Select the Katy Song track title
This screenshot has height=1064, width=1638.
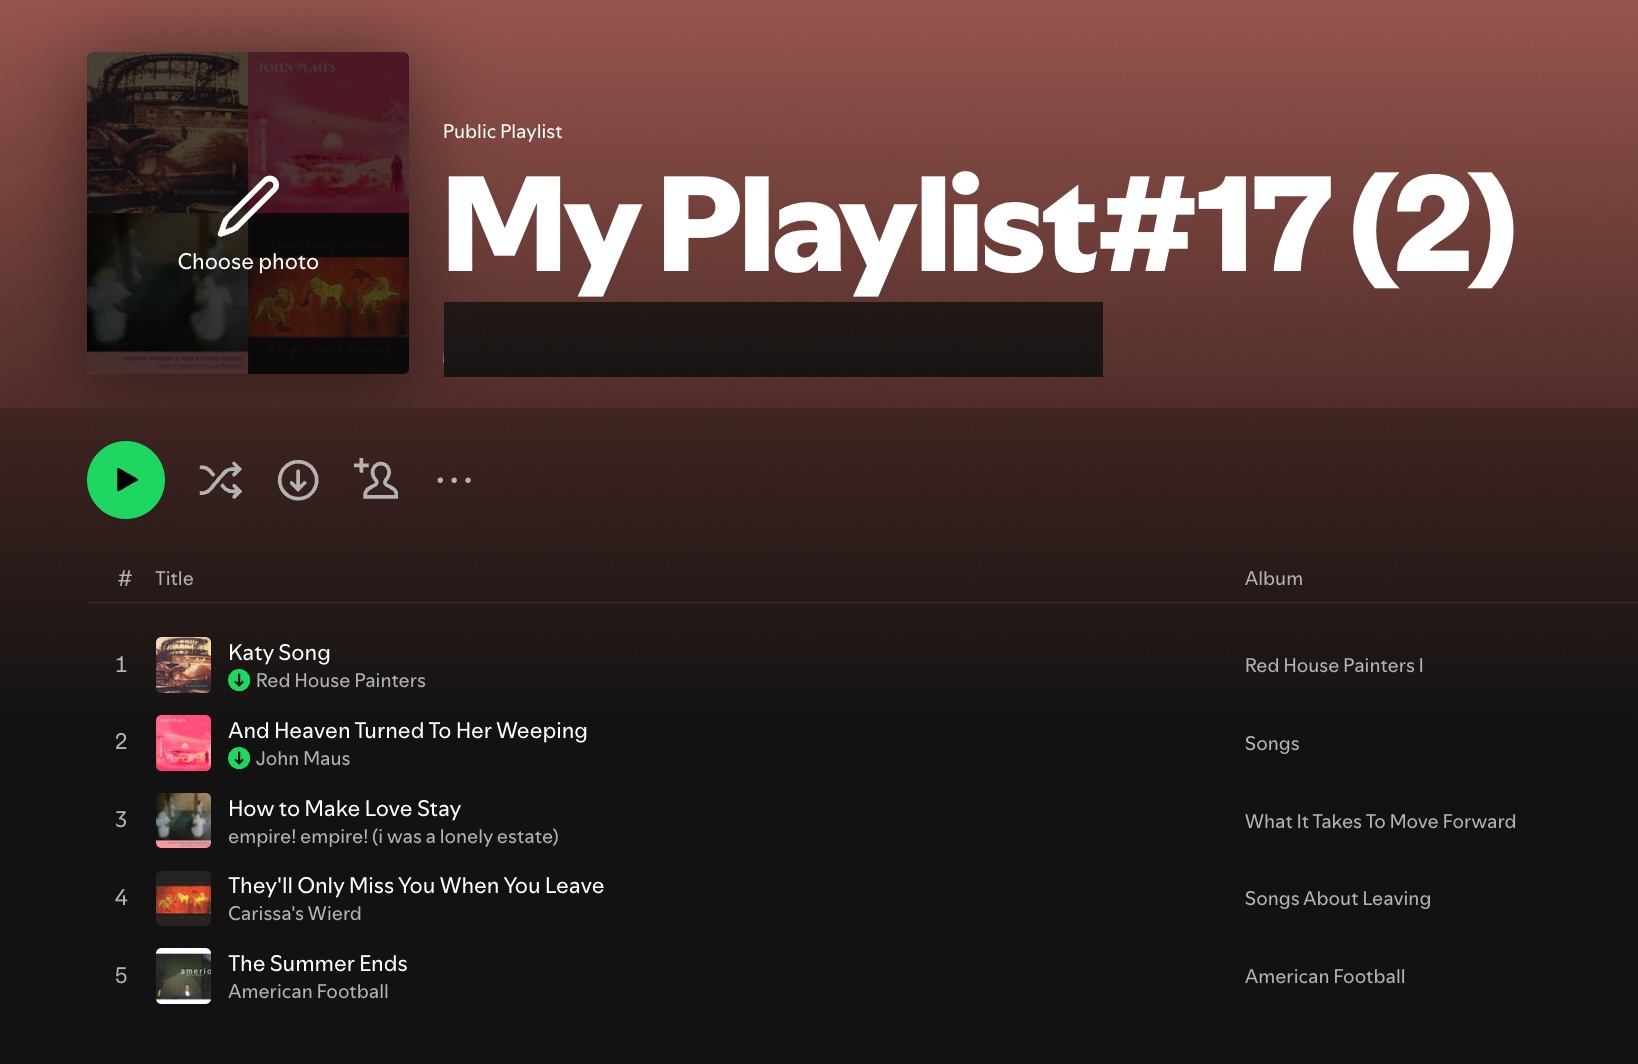279,652
